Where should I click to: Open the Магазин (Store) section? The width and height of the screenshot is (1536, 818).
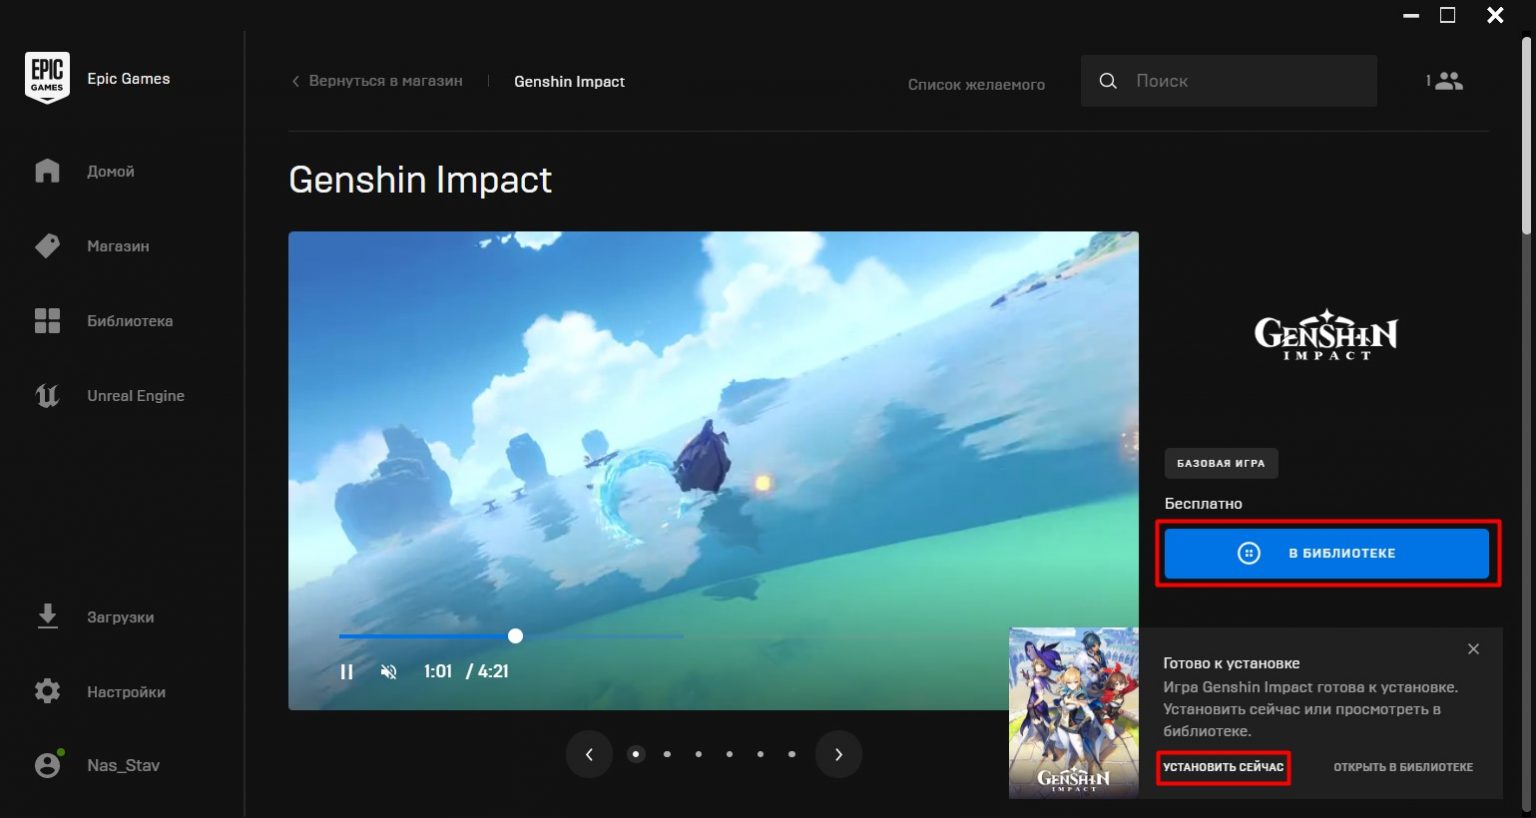[x=46, y=245]
